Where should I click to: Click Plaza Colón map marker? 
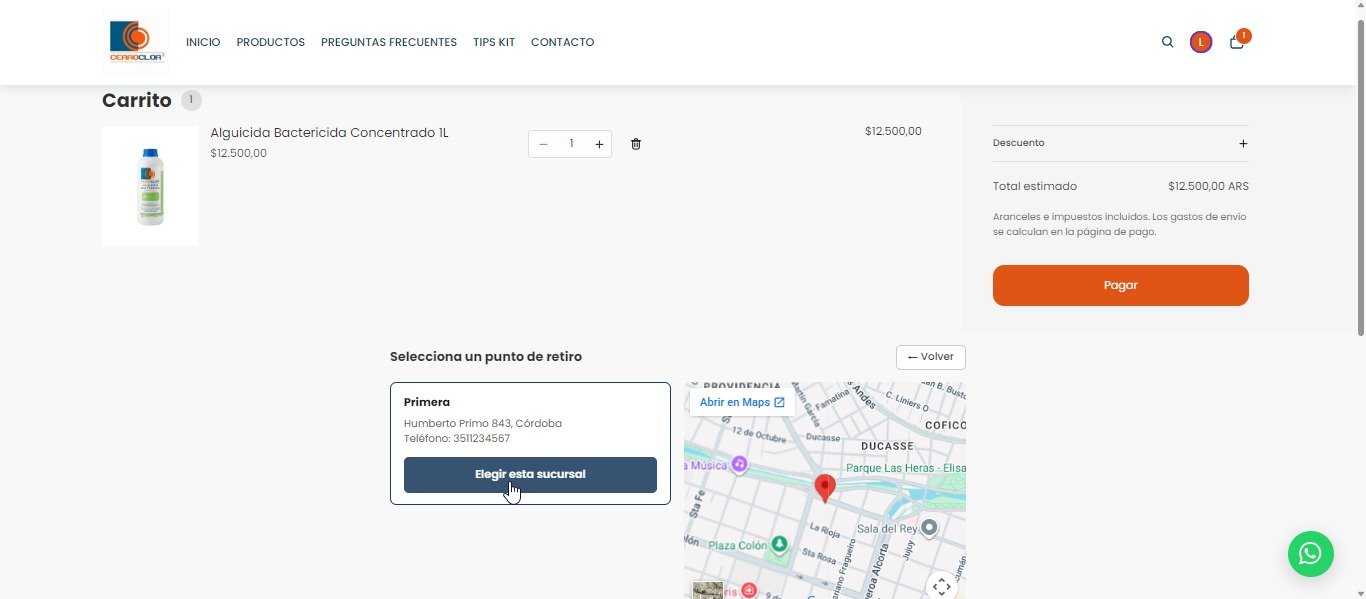779,545
